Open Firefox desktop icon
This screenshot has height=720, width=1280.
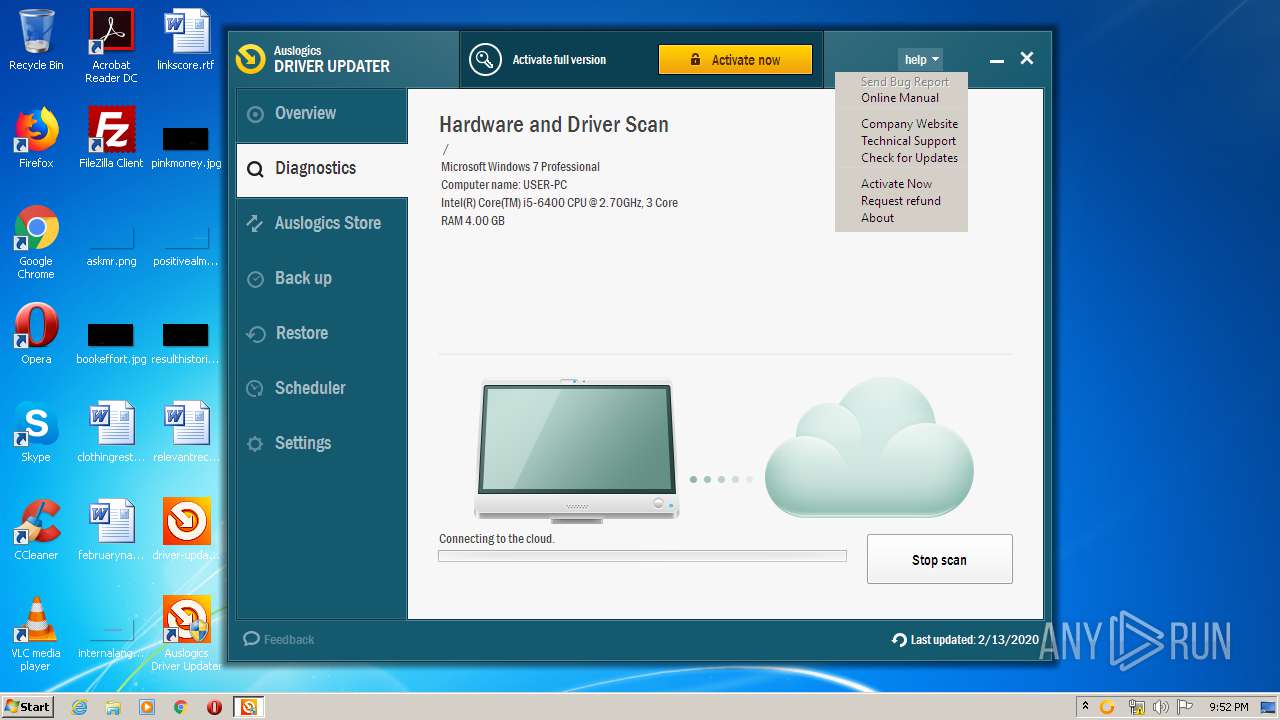pos(36,138)
